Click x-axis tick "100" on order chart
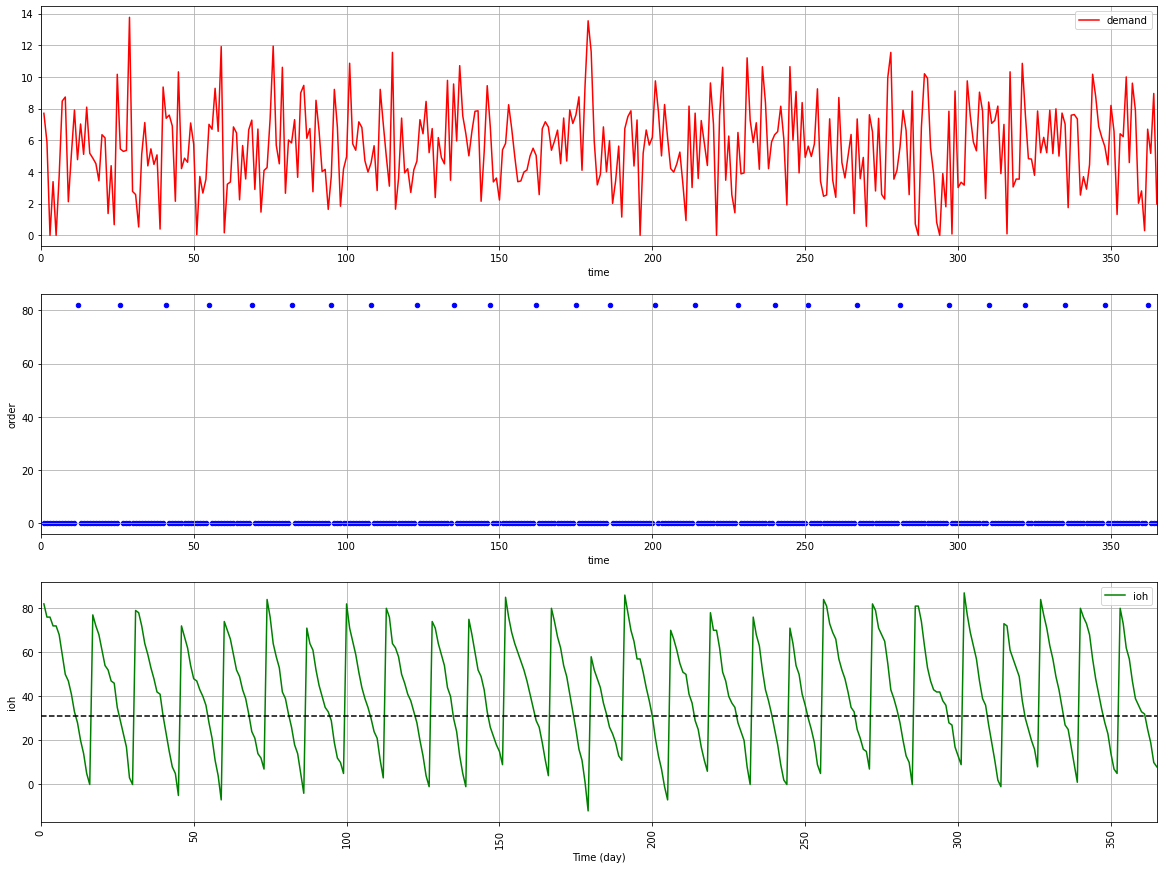This screenshot has height=869, width=1164. [347, 546]
